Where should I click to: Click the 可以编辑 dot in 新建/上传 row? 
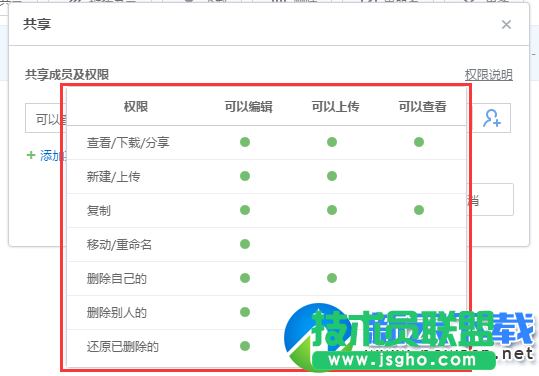tap(245, 176)
